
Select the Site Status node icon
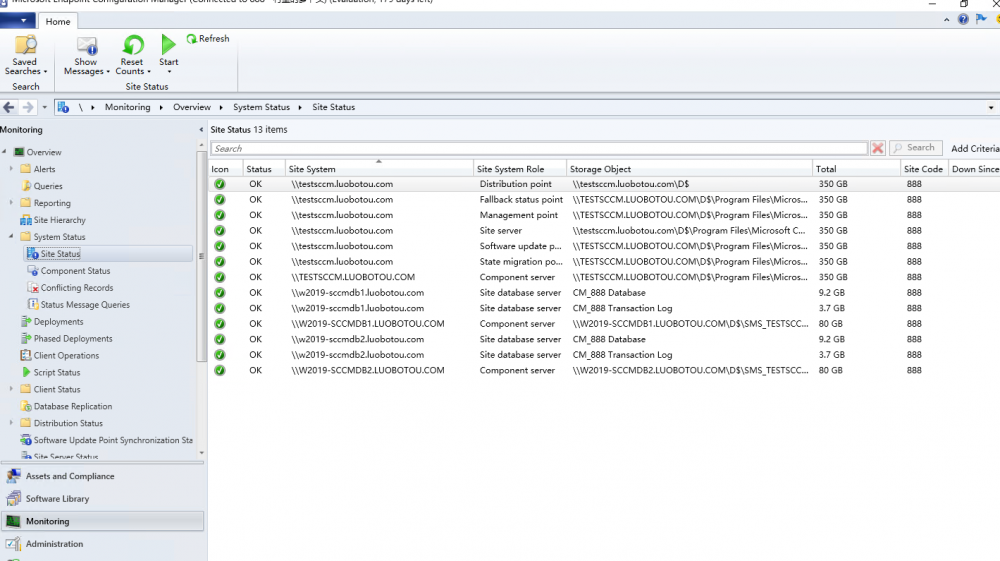tap(33, 254)
